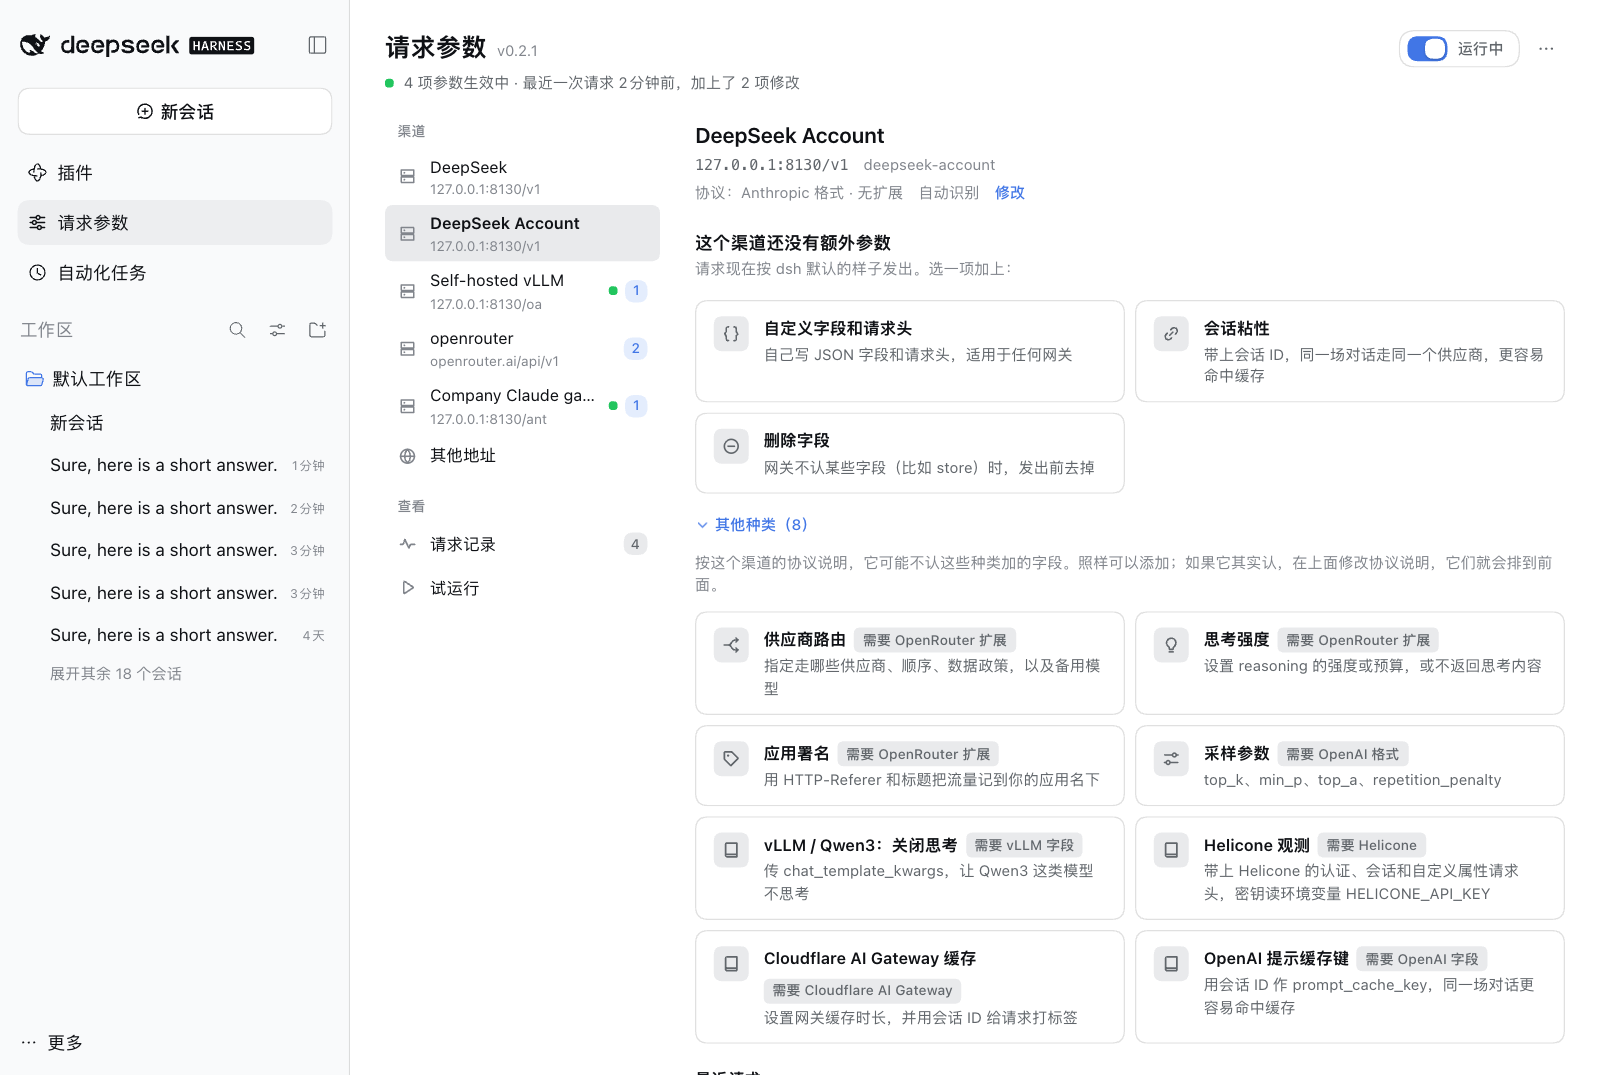Click the book icon for Cloudflare AI Gateway 缓存

point(731,964)
